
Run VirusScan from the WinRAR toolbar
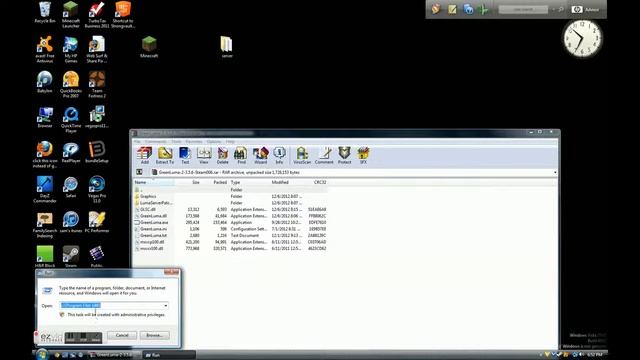[x=302, y=156]
